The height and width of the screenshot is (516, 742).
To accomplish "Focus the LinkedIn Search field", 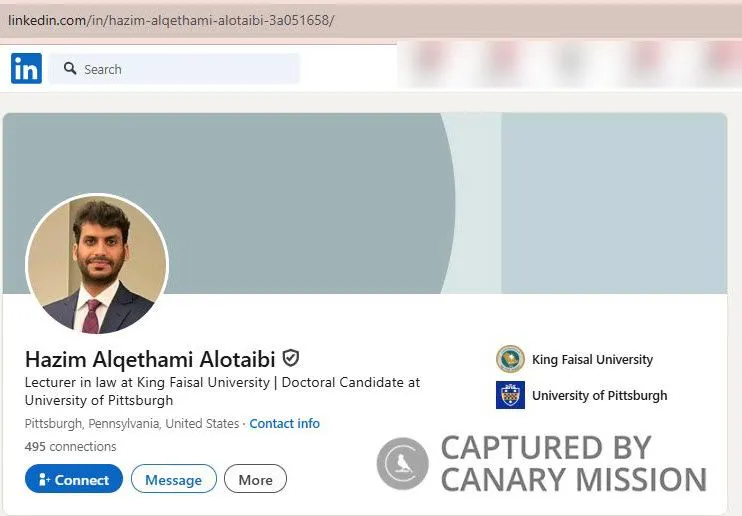I will [x=174, y=69].
